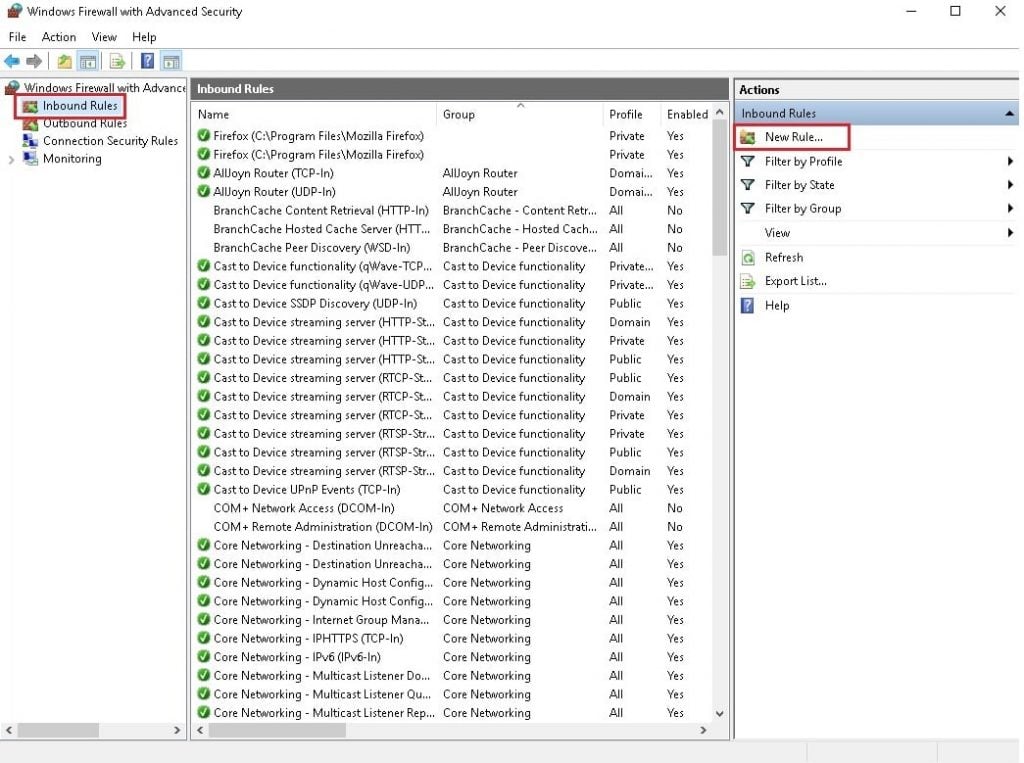The image size is (1024, 763).
Task: Expand the Monitoring tree node
Action: point(11,159)
